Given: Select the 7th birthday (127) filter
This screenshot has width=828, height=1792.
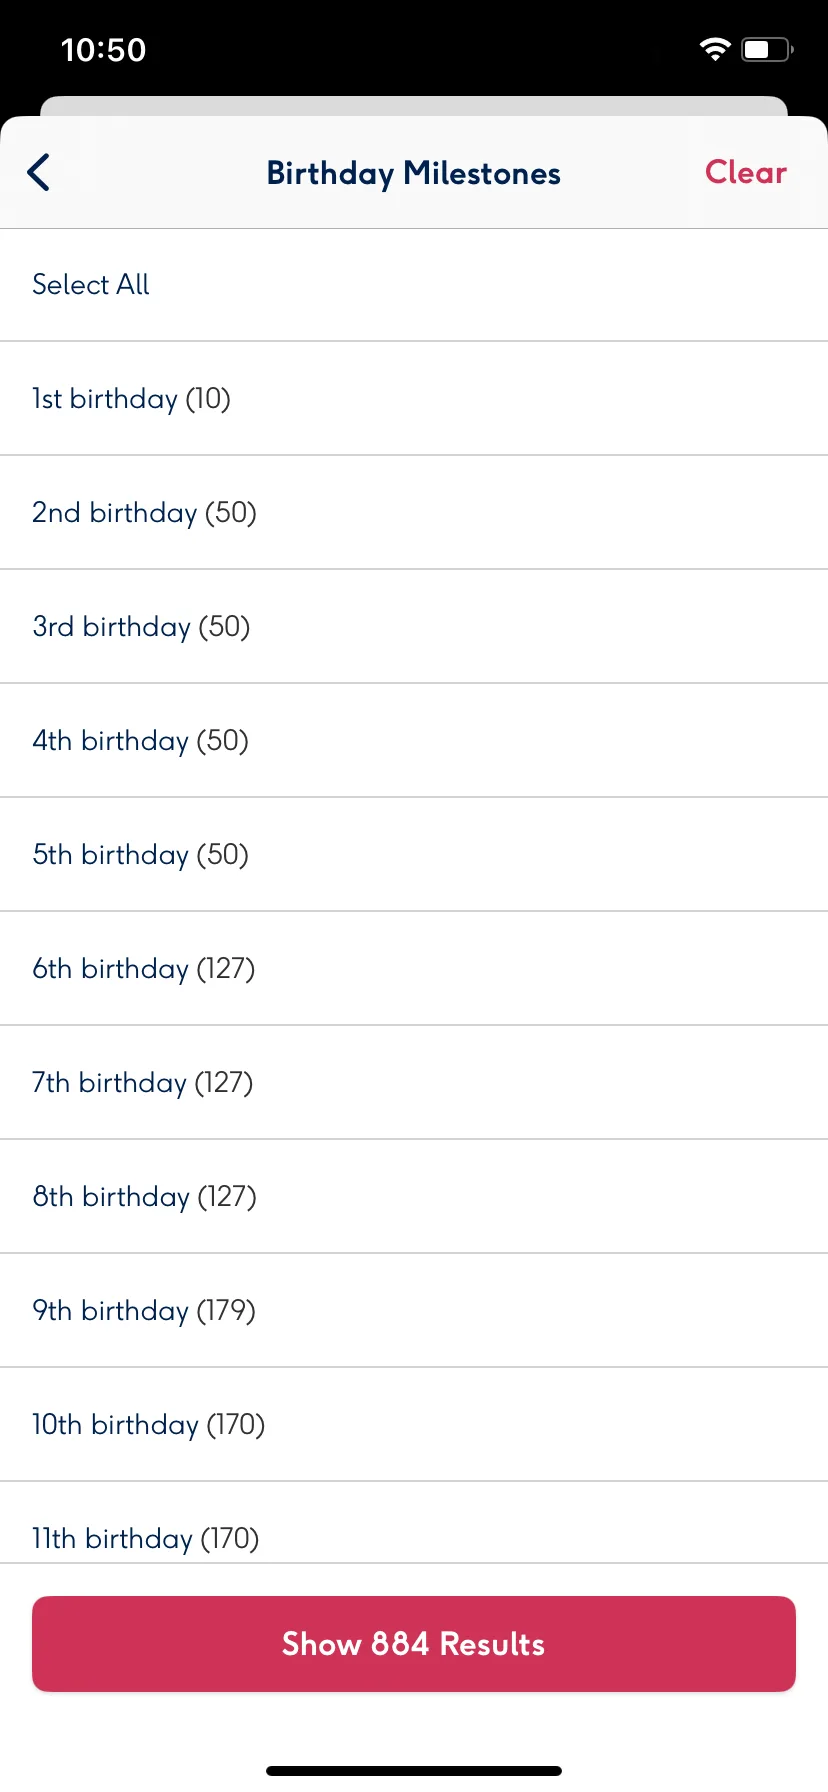Looking at the screenshot, I should tap(414, 1083).
